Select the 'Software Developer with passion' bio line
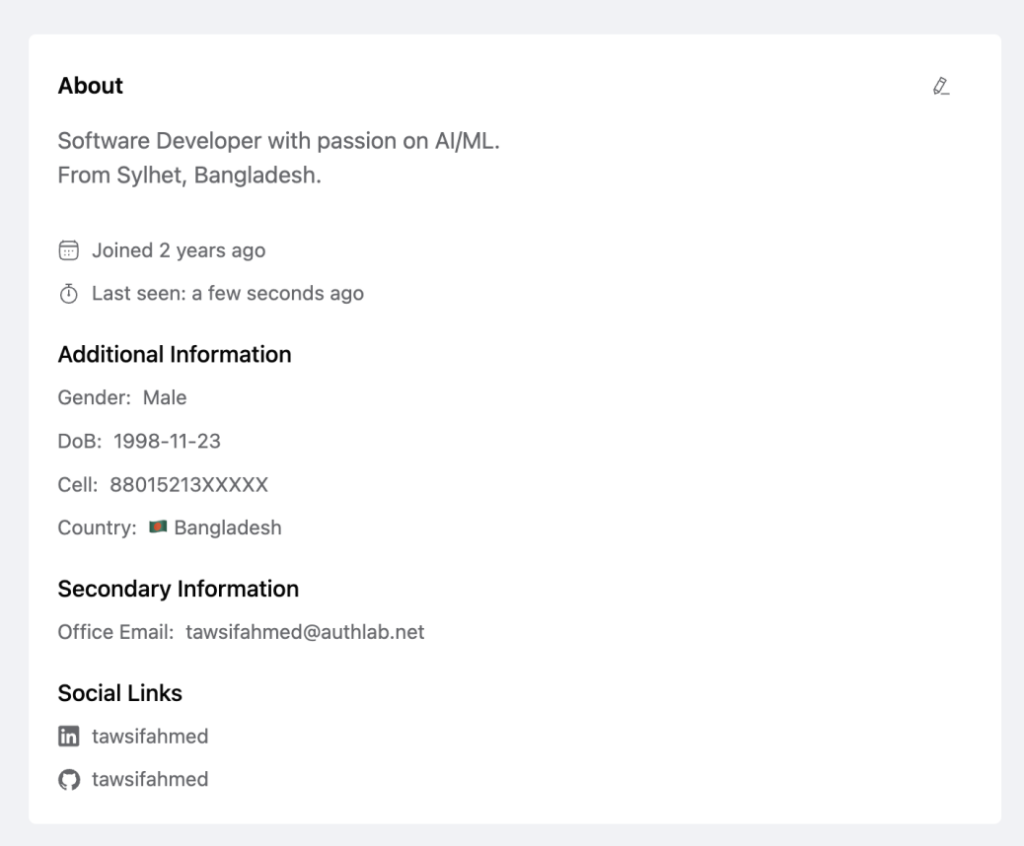1024x846 pixels. tap(278, 141)
